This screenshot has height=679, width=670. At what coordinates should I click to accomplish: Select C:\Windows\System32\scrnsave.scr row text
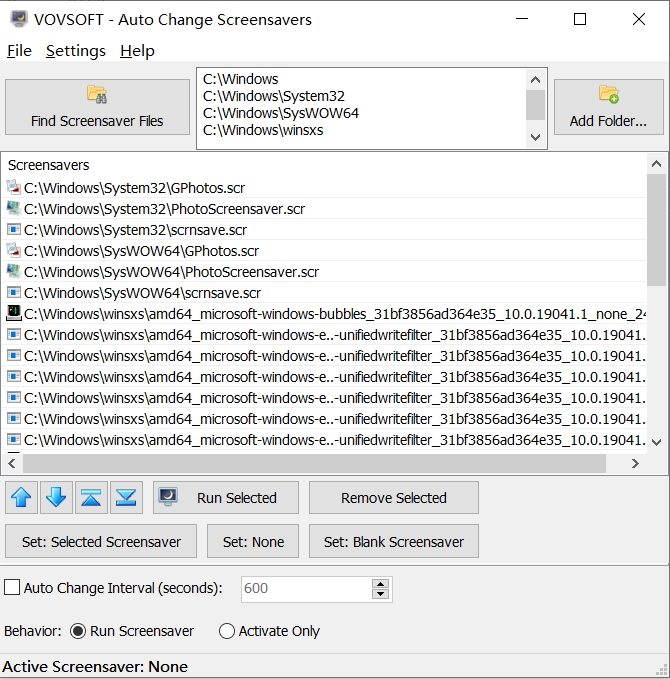136,230
